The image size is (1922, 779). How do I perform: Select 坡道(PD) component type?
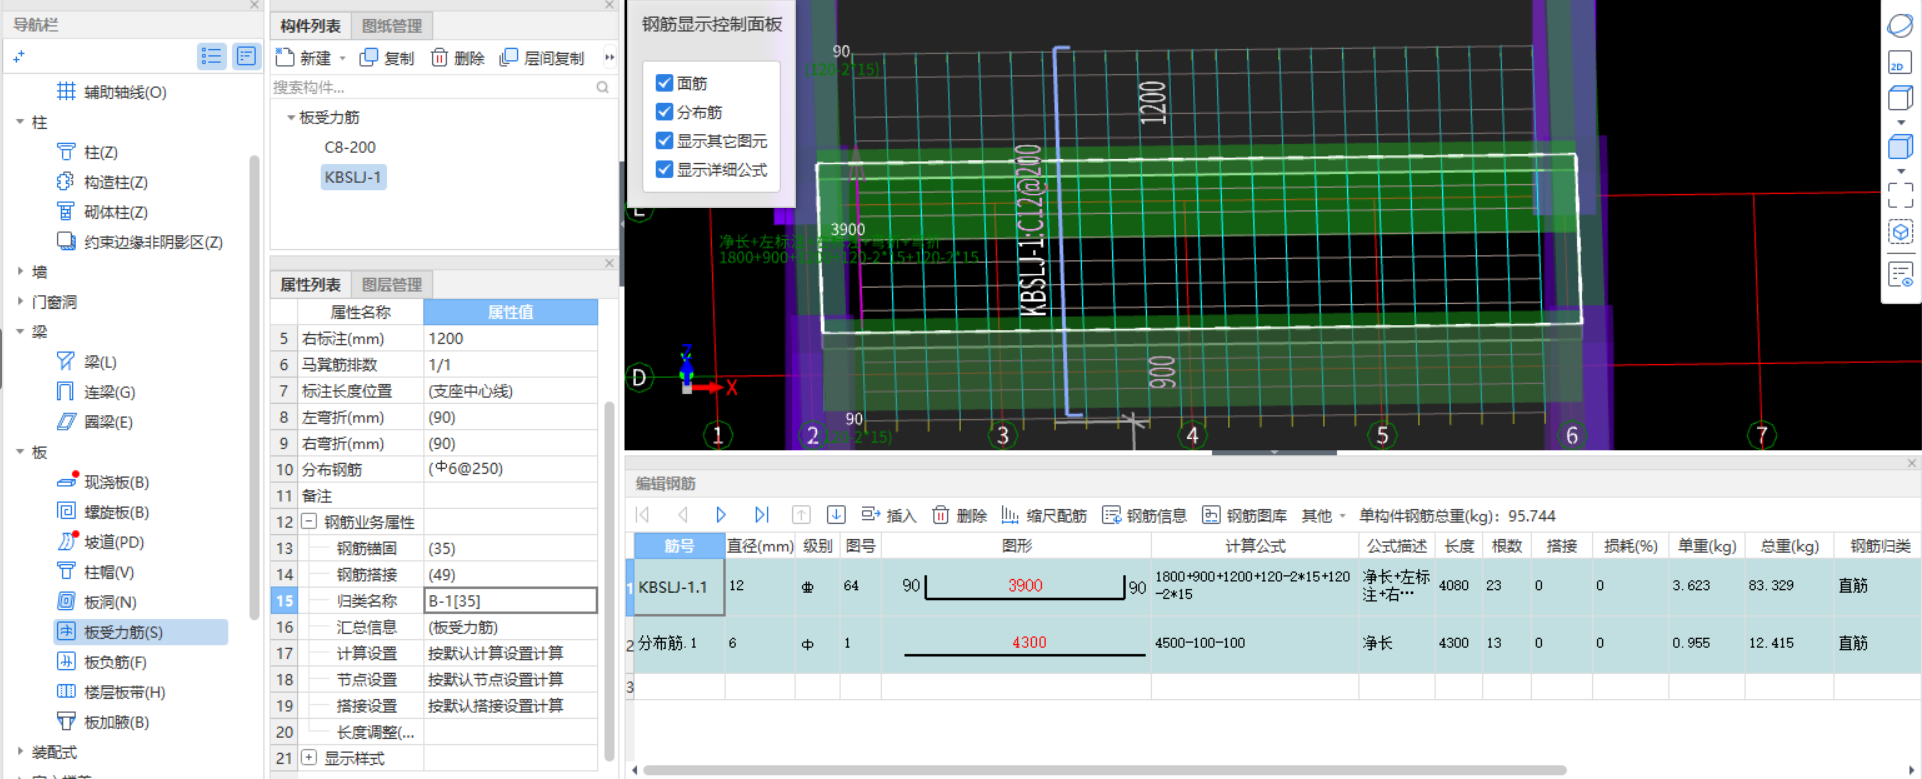(x=101, y=542)
